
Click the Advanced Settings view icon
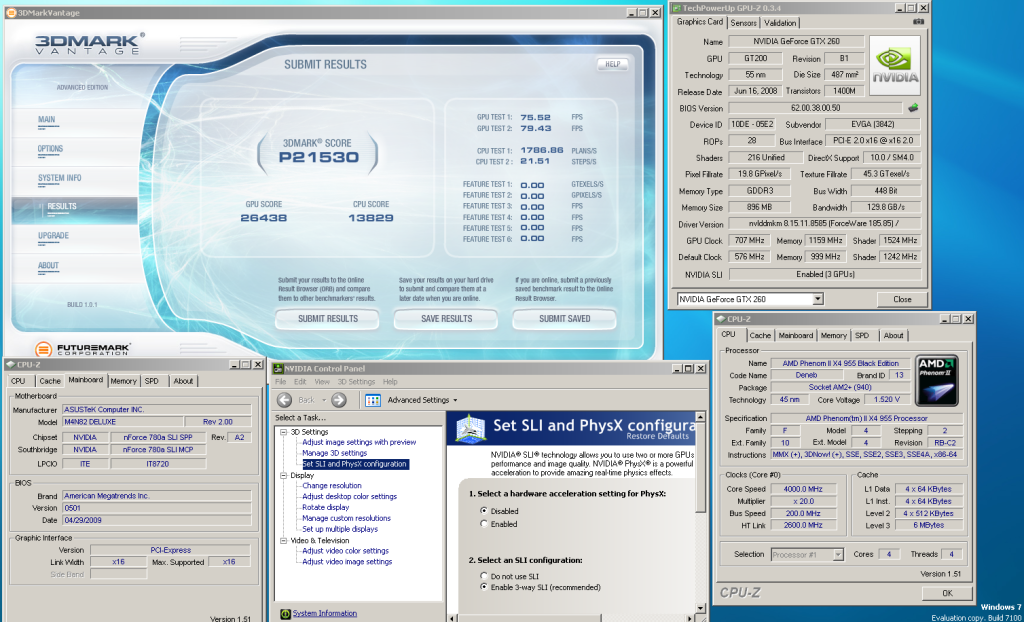pyautogui.click(x=372, y=400)
